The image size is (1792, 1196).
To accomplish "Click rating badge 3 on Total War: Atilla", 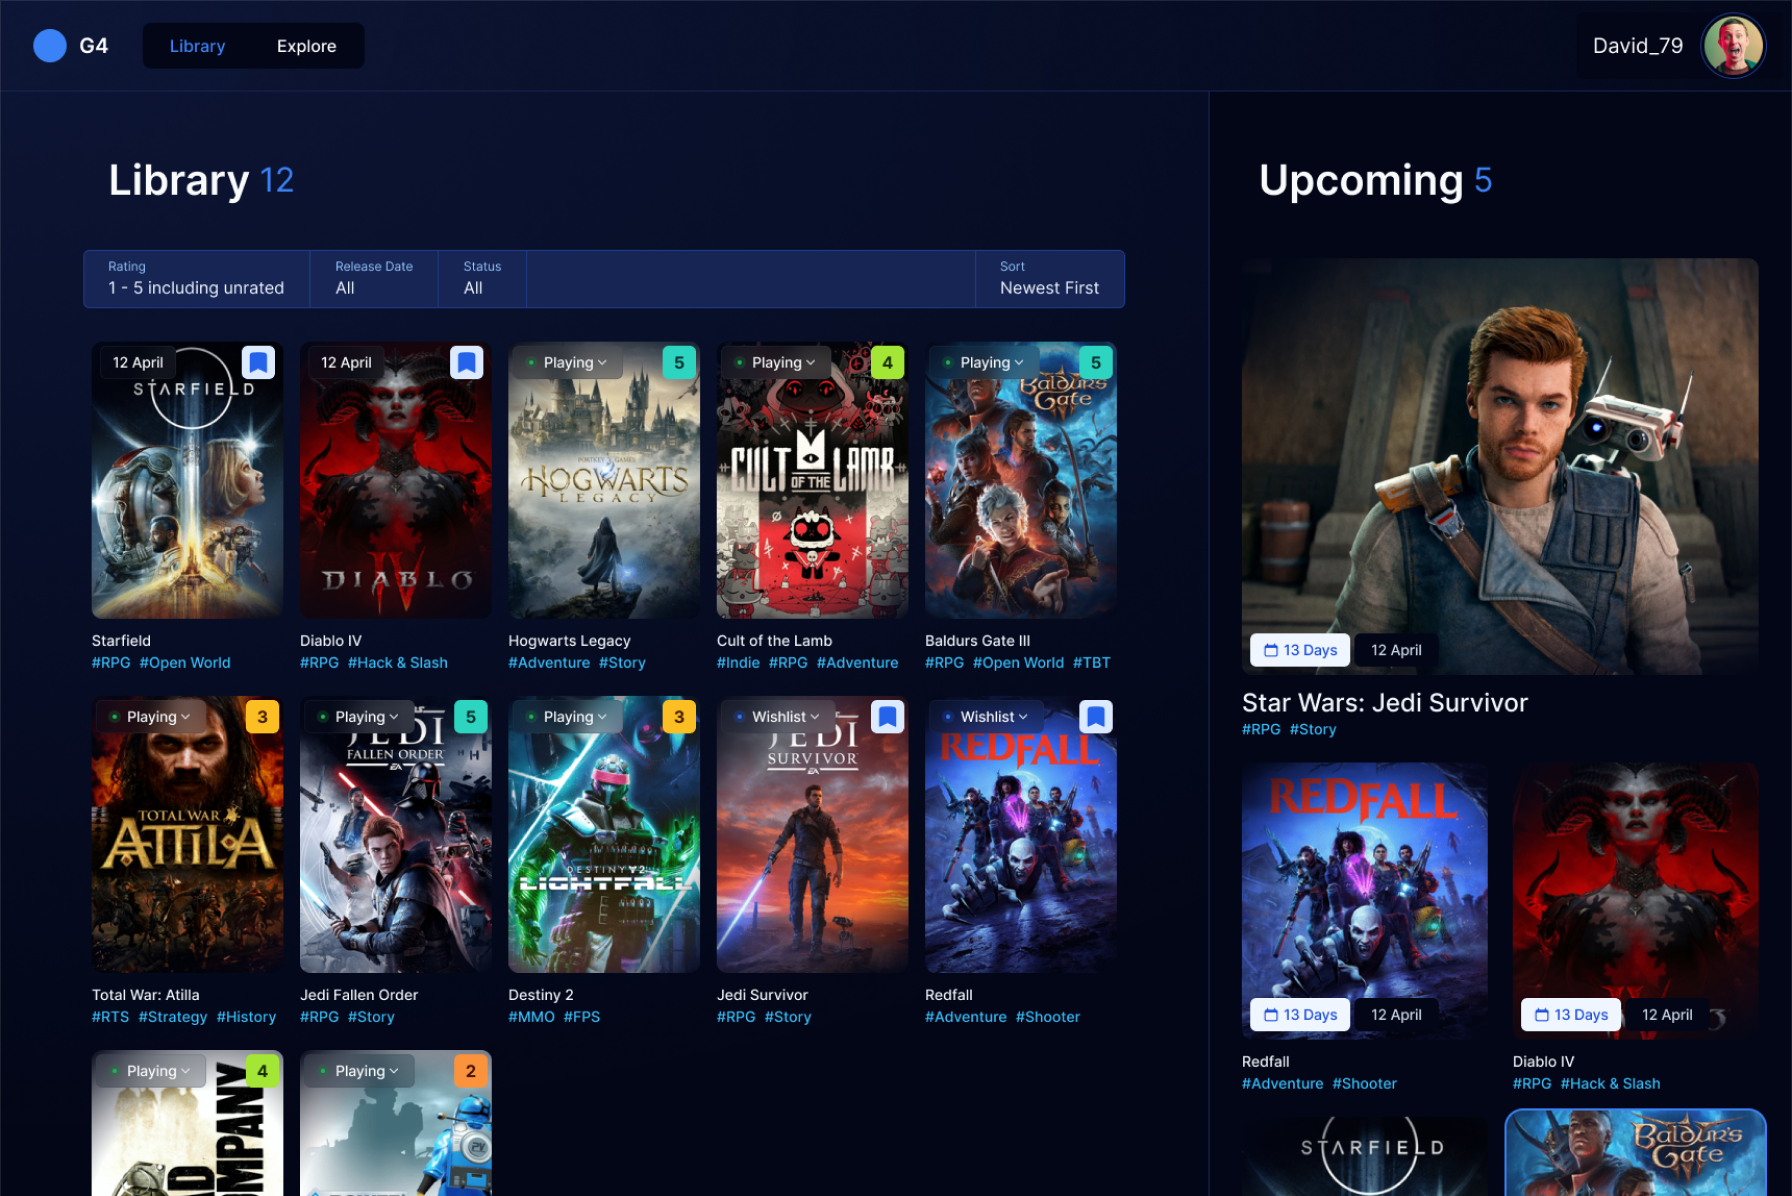I will point(262,716).
